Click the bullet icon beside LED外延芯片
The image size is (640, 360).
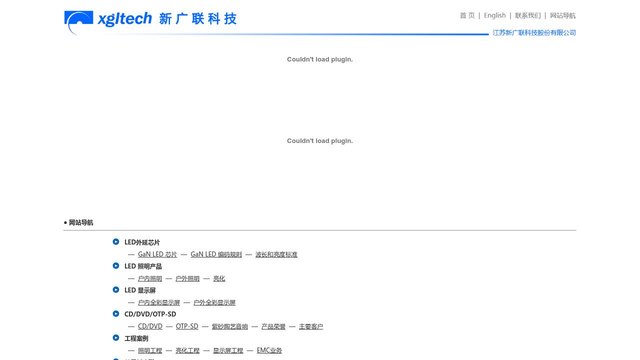116,242
